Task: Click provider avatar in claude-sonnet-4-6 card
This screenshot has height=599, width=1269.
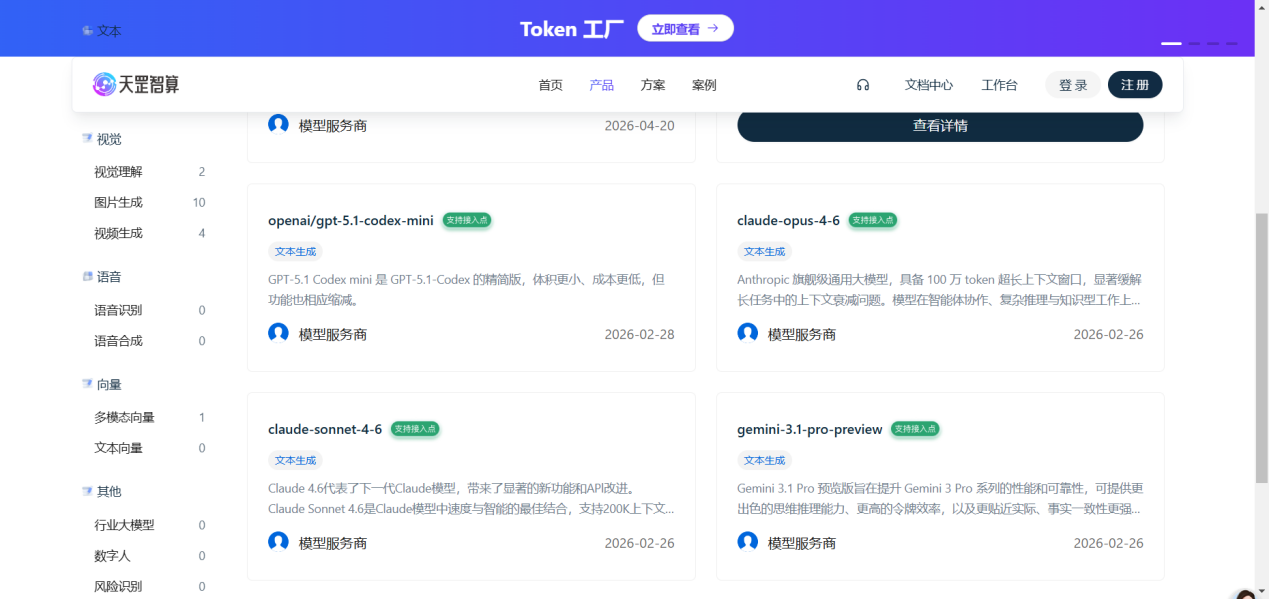Action: pyautogui.click(x=278, y=542)
